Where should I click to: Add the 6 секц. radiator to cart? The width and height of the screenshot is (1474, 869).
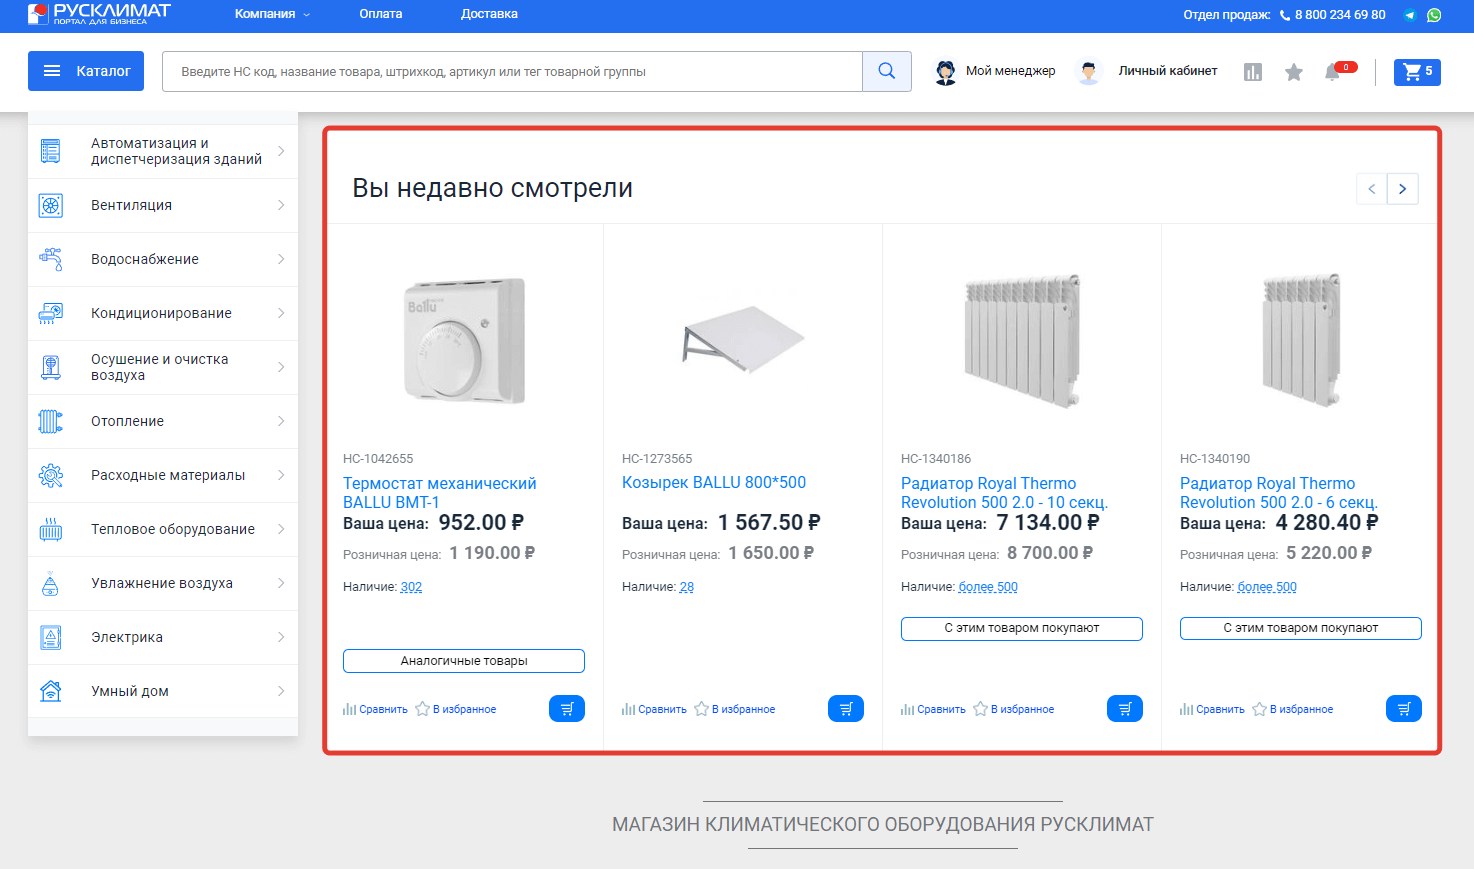pyautogui.click(x=1404, y=709)
